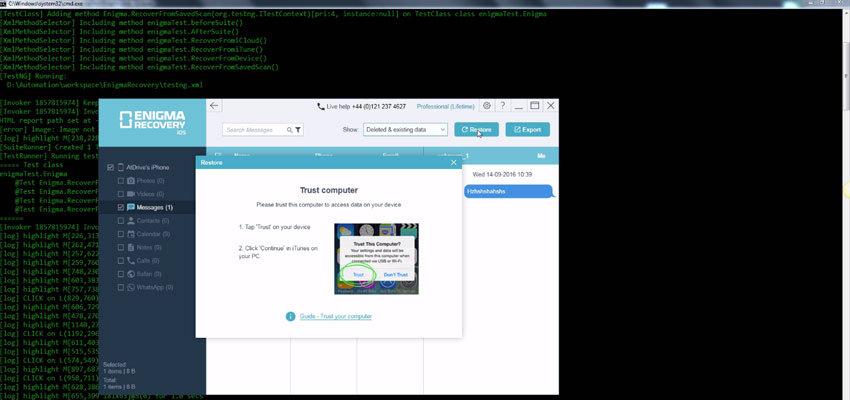Uncheck the Messages checkbox
Viewport: 850px width, 400px height.
click(120, 207)
